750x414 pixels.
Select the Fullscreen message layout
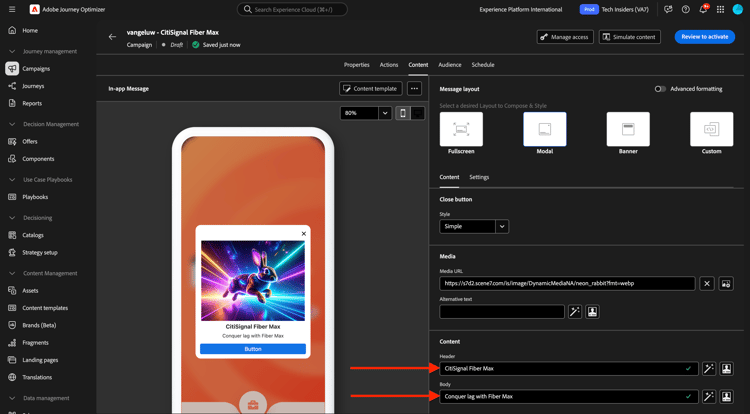pyautogui.click(x=461, y=130)
